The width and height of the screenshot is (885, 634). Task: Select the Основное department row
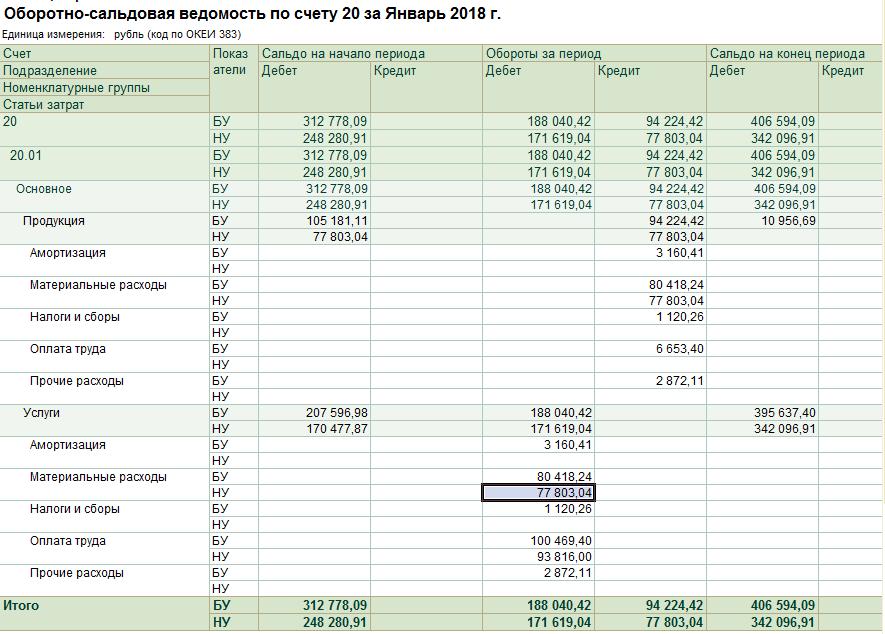pos(43,189)
